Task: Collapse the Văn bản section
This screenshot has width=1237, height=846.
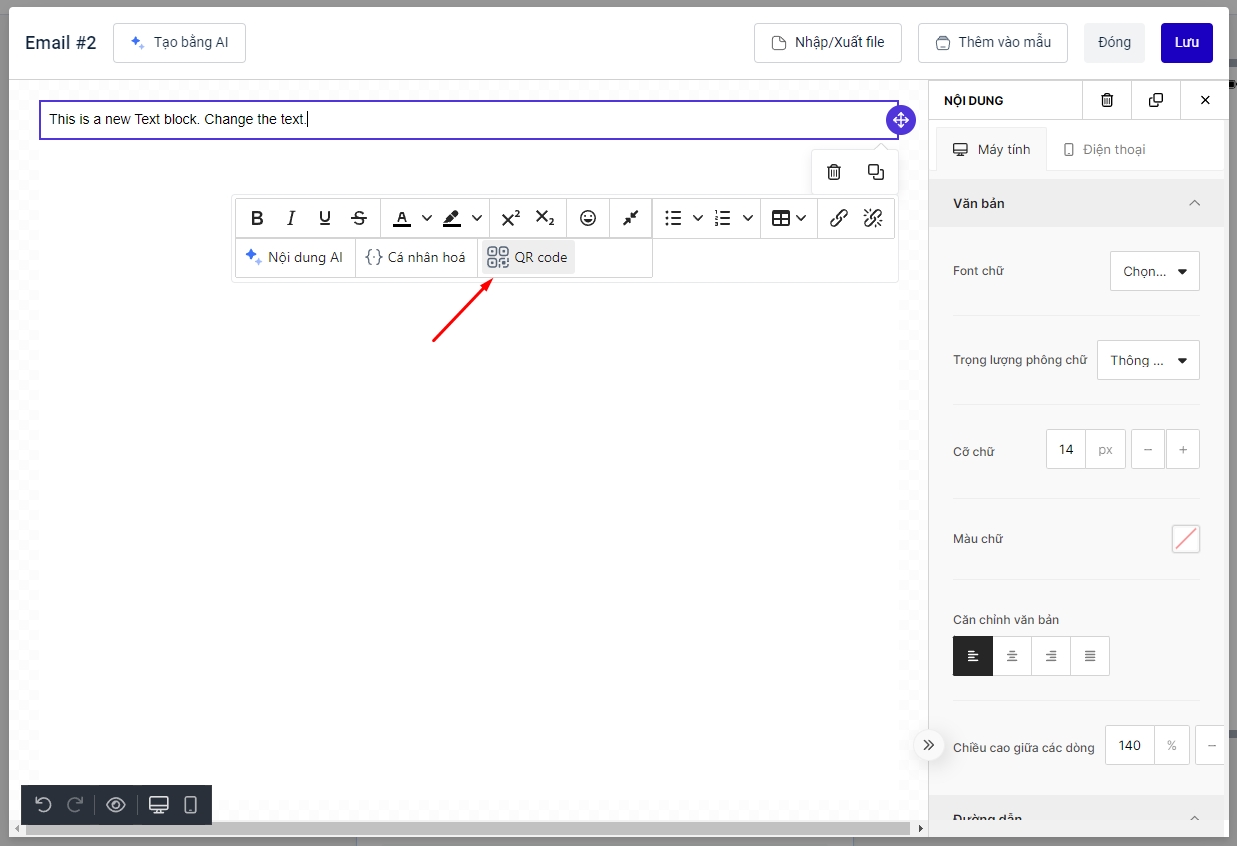Action: click(x=1194, y=203)
